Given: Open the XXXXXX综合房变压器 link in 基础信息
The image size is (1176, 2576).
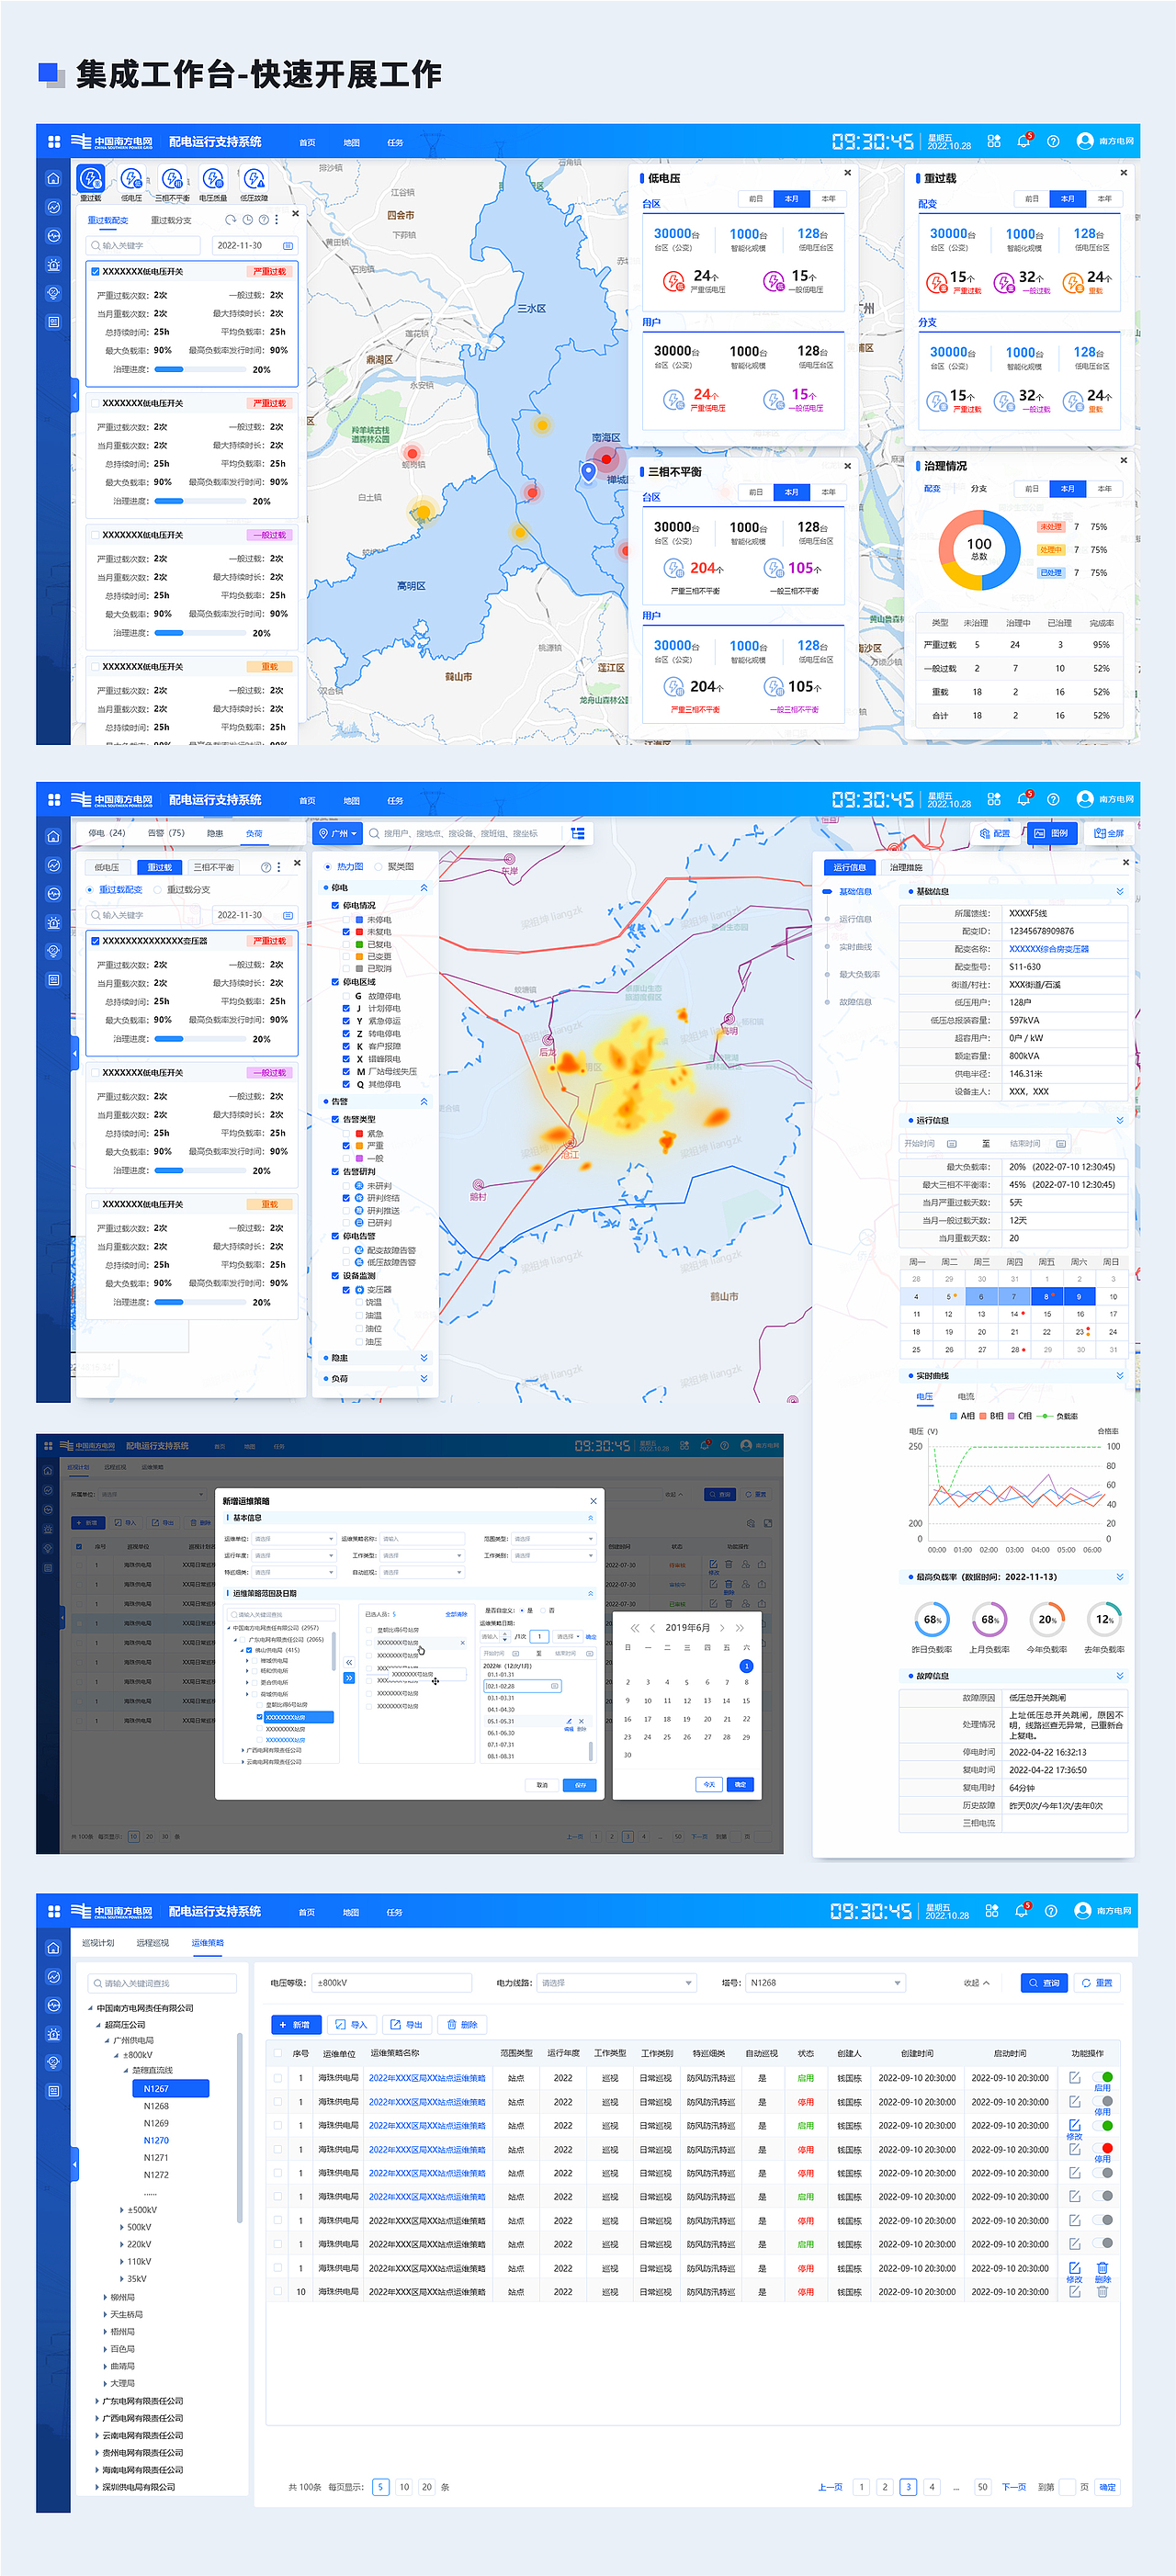Looking at the screenshot, I should 1049,949.
